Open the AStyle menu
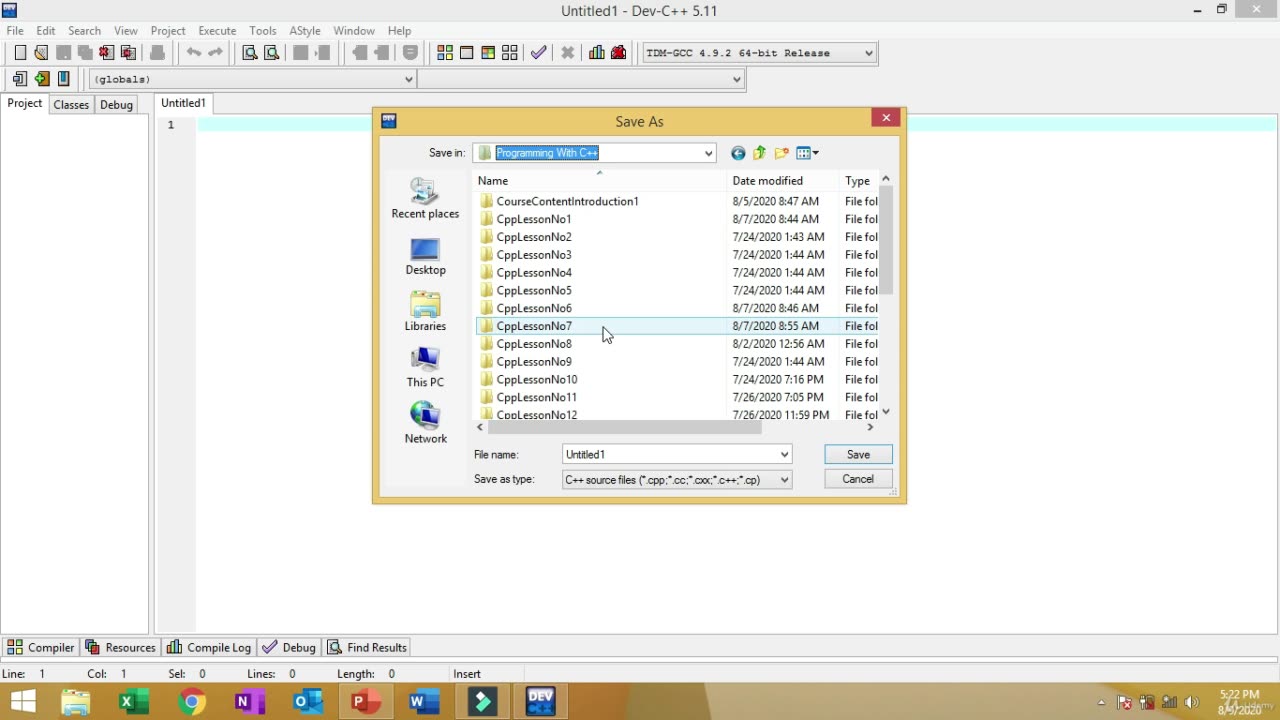This screenshot has width=1280, height=720. [x=305, y=31]
